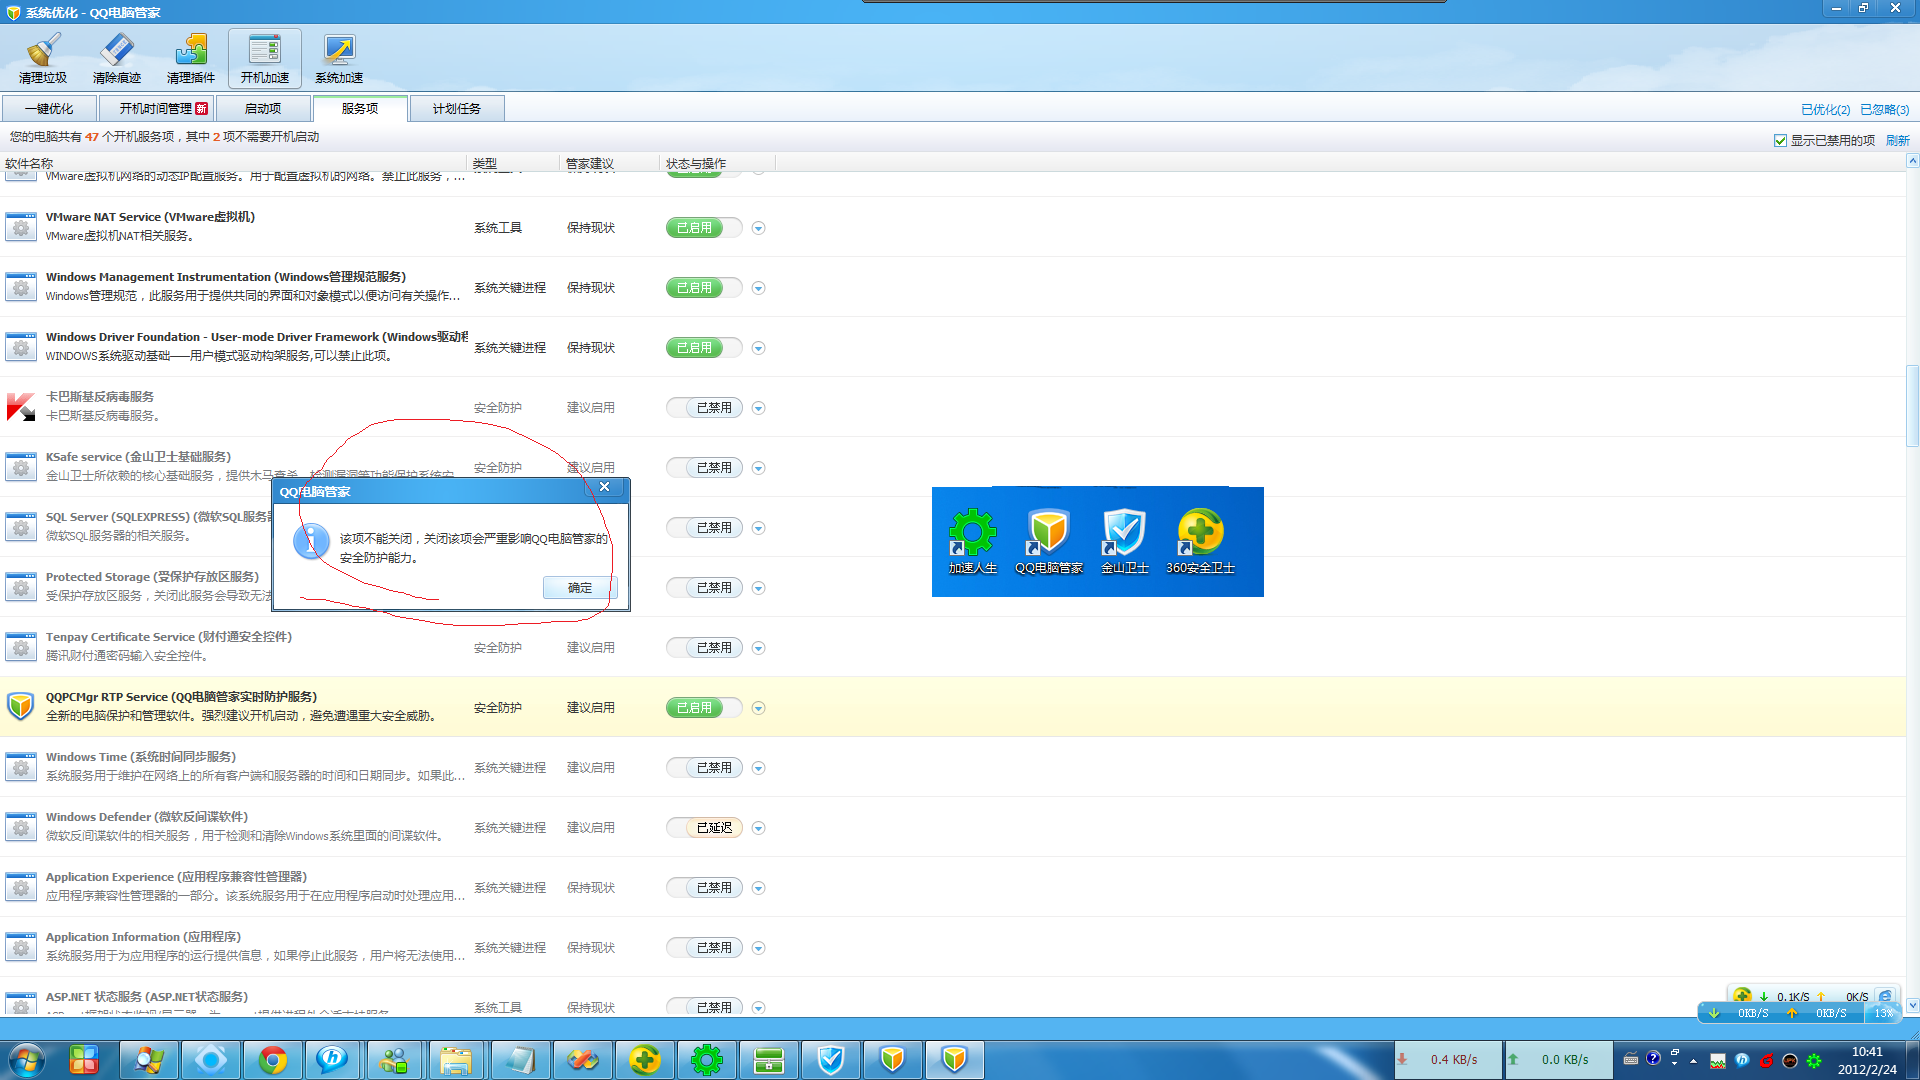
Task: Open 清理垃圾 toolbar icon
Action: pyautogui.click(x=42, y=58)
